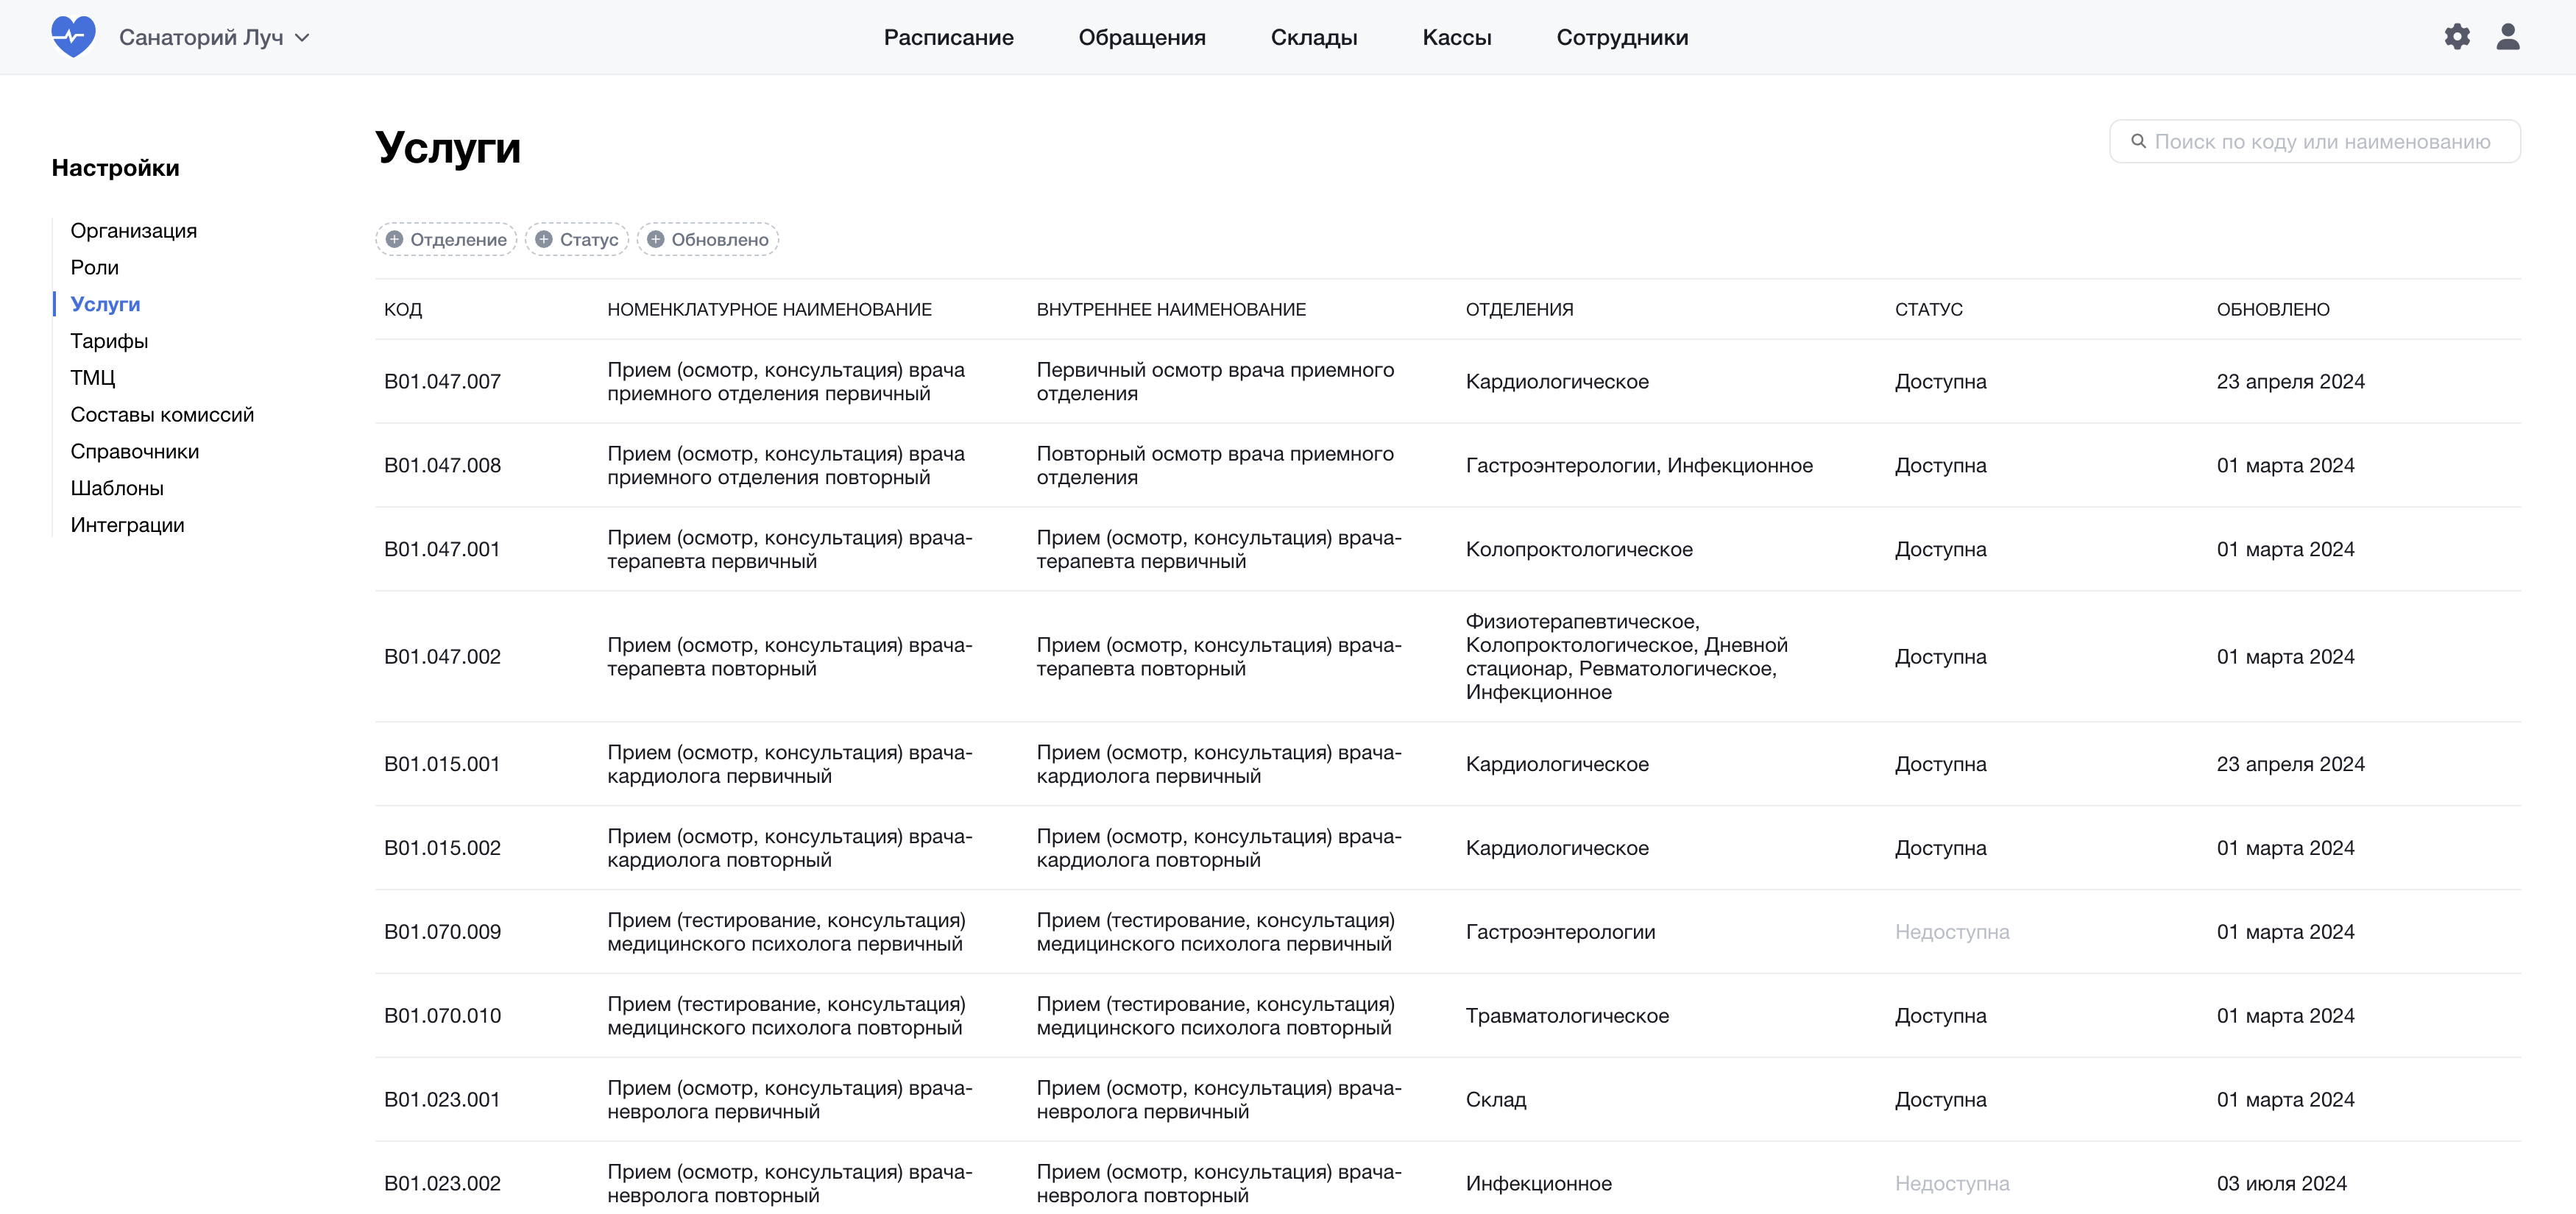Image resolution: width=2576 pixels, height=1214 pixels.
Task: Go to the Расписание menu
Action: 948,38
